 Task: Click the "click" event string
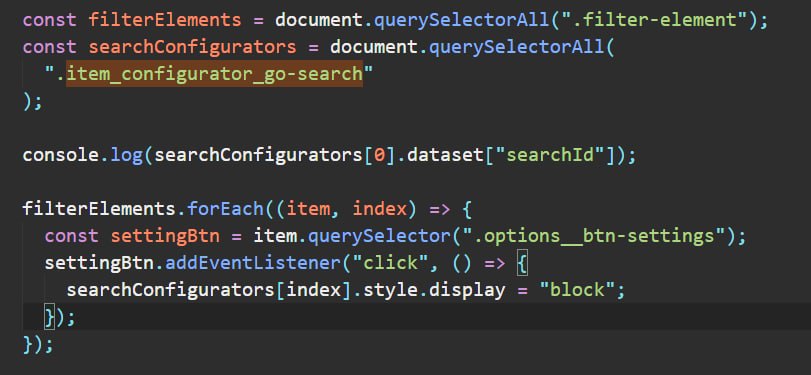click(x=391, y=263)
